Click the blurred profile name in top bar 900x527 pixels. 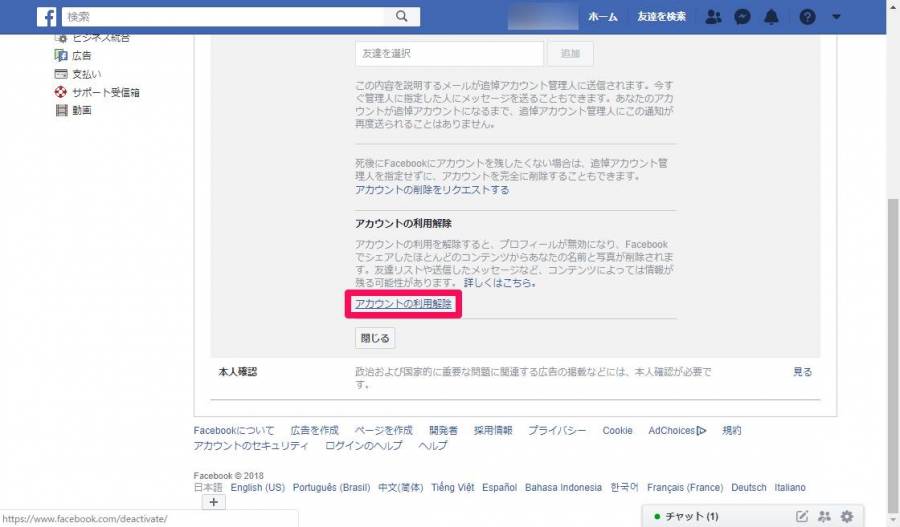click(543, 17)
